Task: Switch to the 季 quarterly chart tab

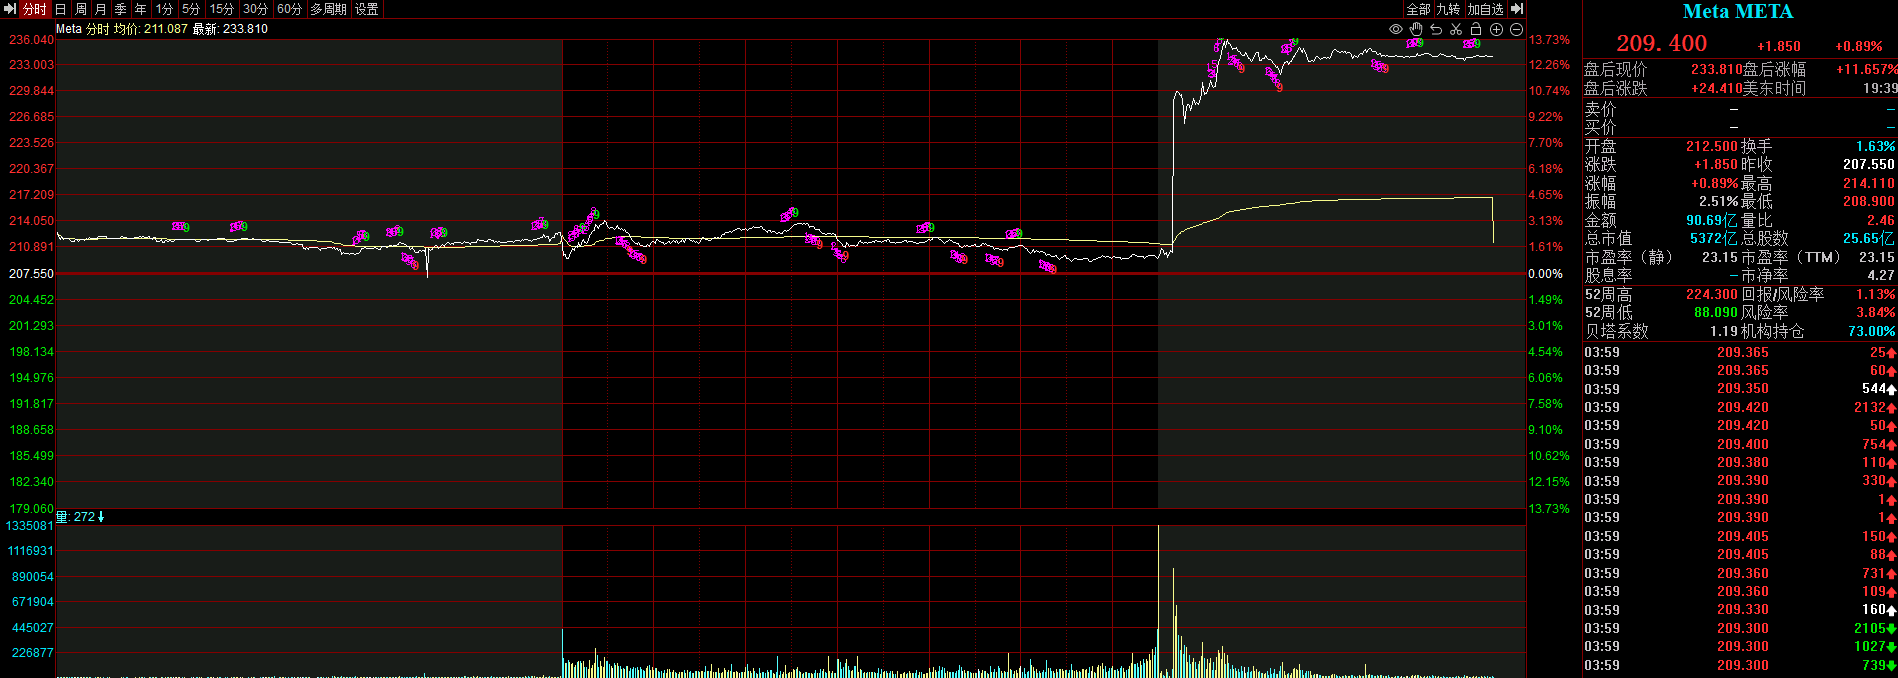Action: click(x=121, y=9)
